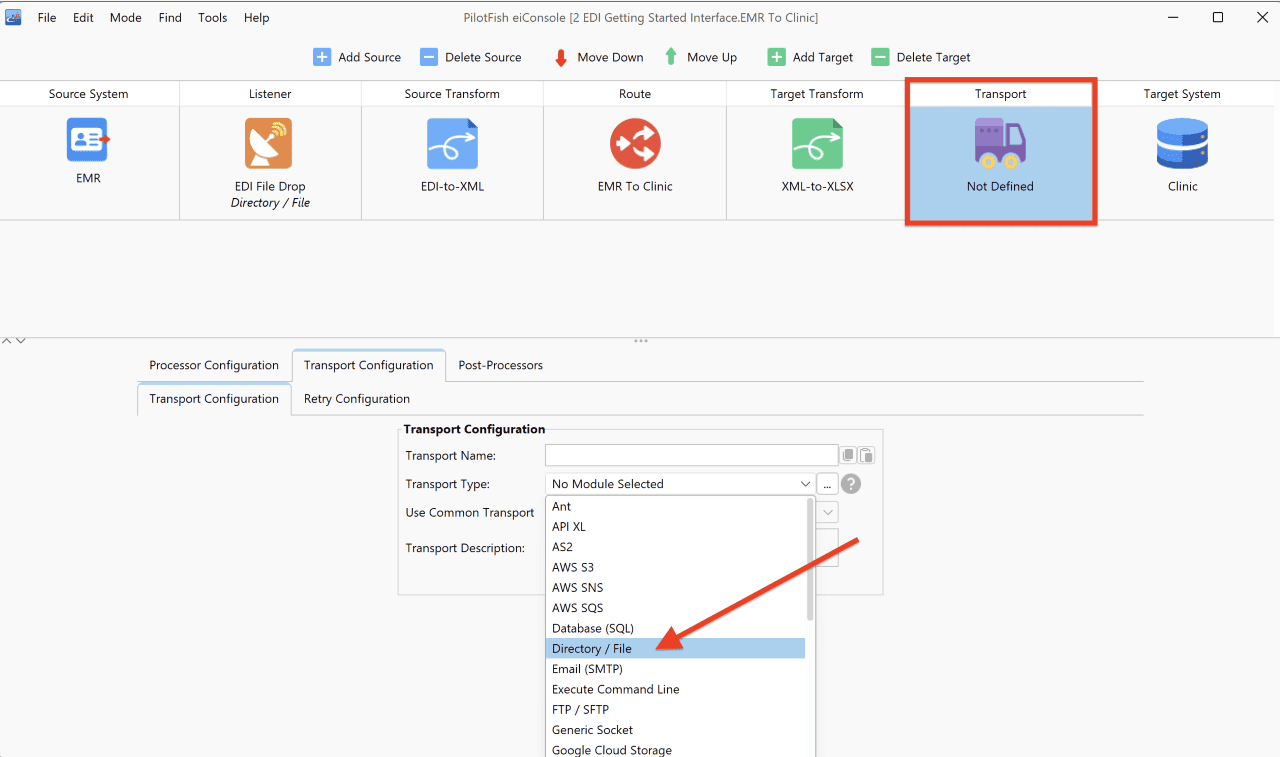Select AWS SNS from the dropdown list
The height and width of the screenshot is (757, 1280).
click(675, 588)
